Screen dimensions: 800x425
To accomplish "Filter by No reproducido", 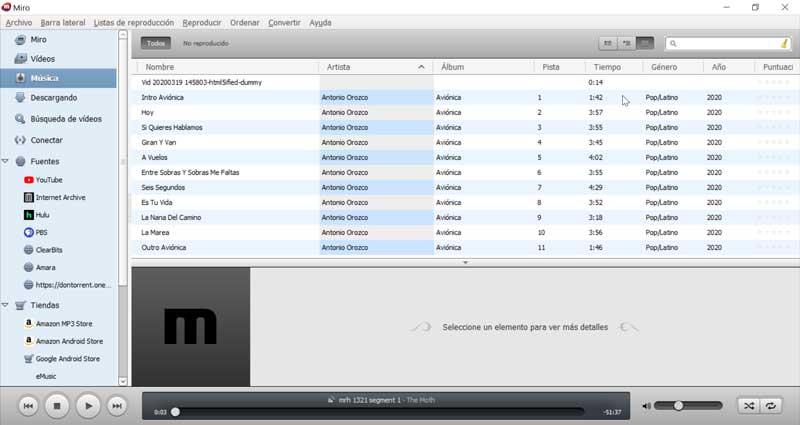I will [206, 43].
